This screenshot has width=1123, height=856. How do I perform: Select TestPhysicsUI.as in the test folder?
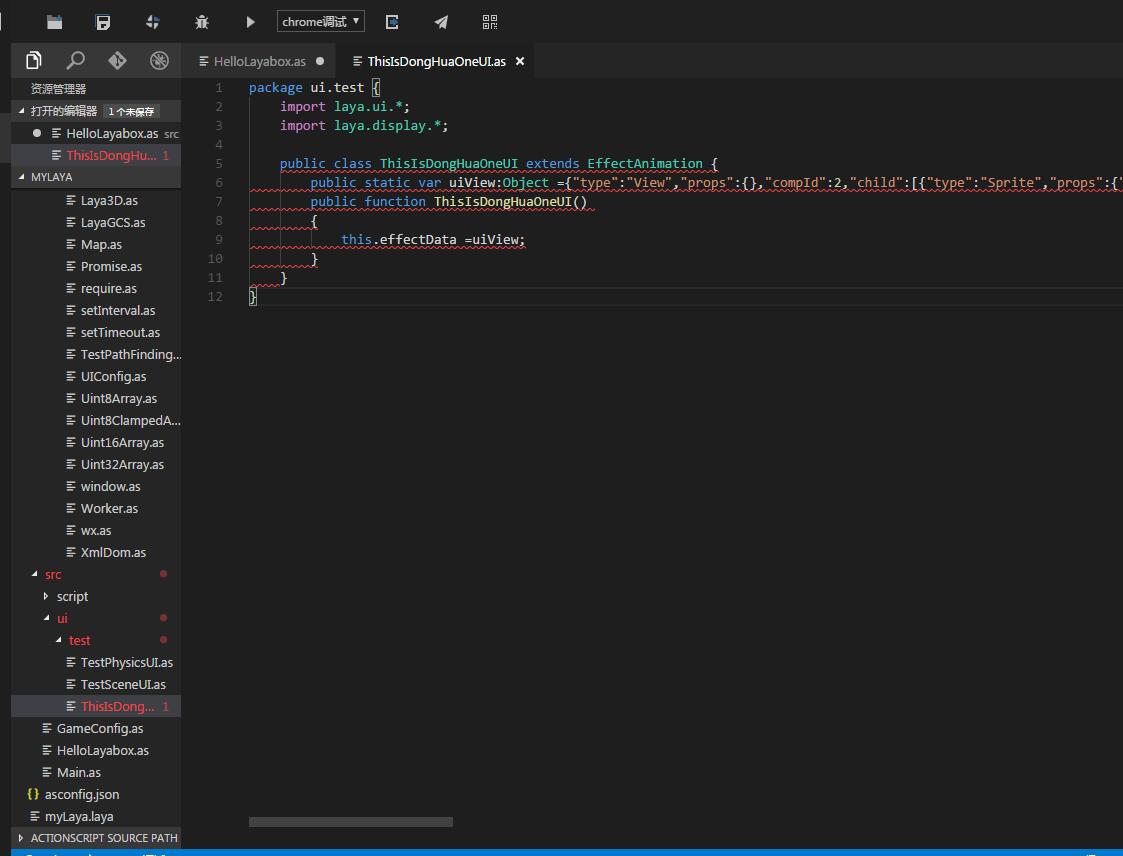coord(126,662)
